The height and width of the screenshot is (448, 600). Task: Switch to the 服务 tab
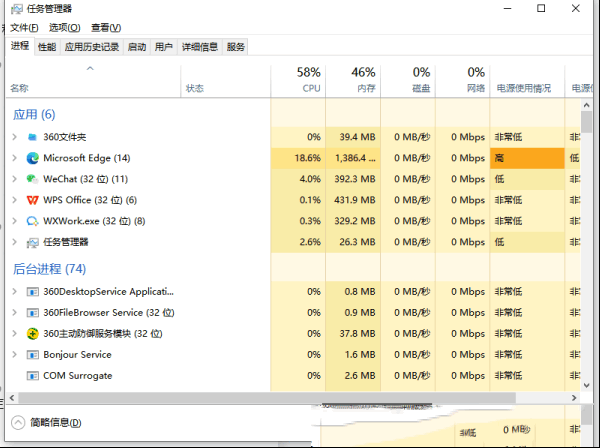click(235, 47)
